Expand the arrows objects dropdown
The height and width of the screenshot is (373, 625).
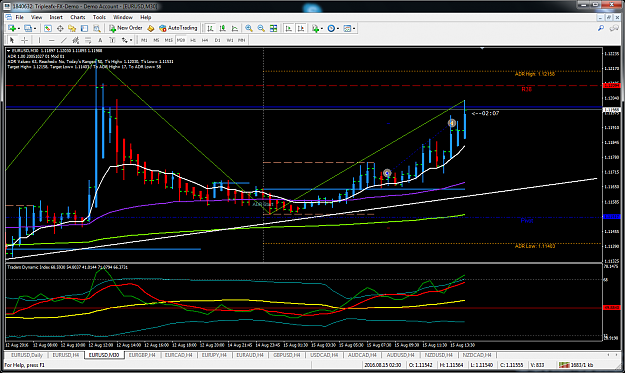click(131, 40)
